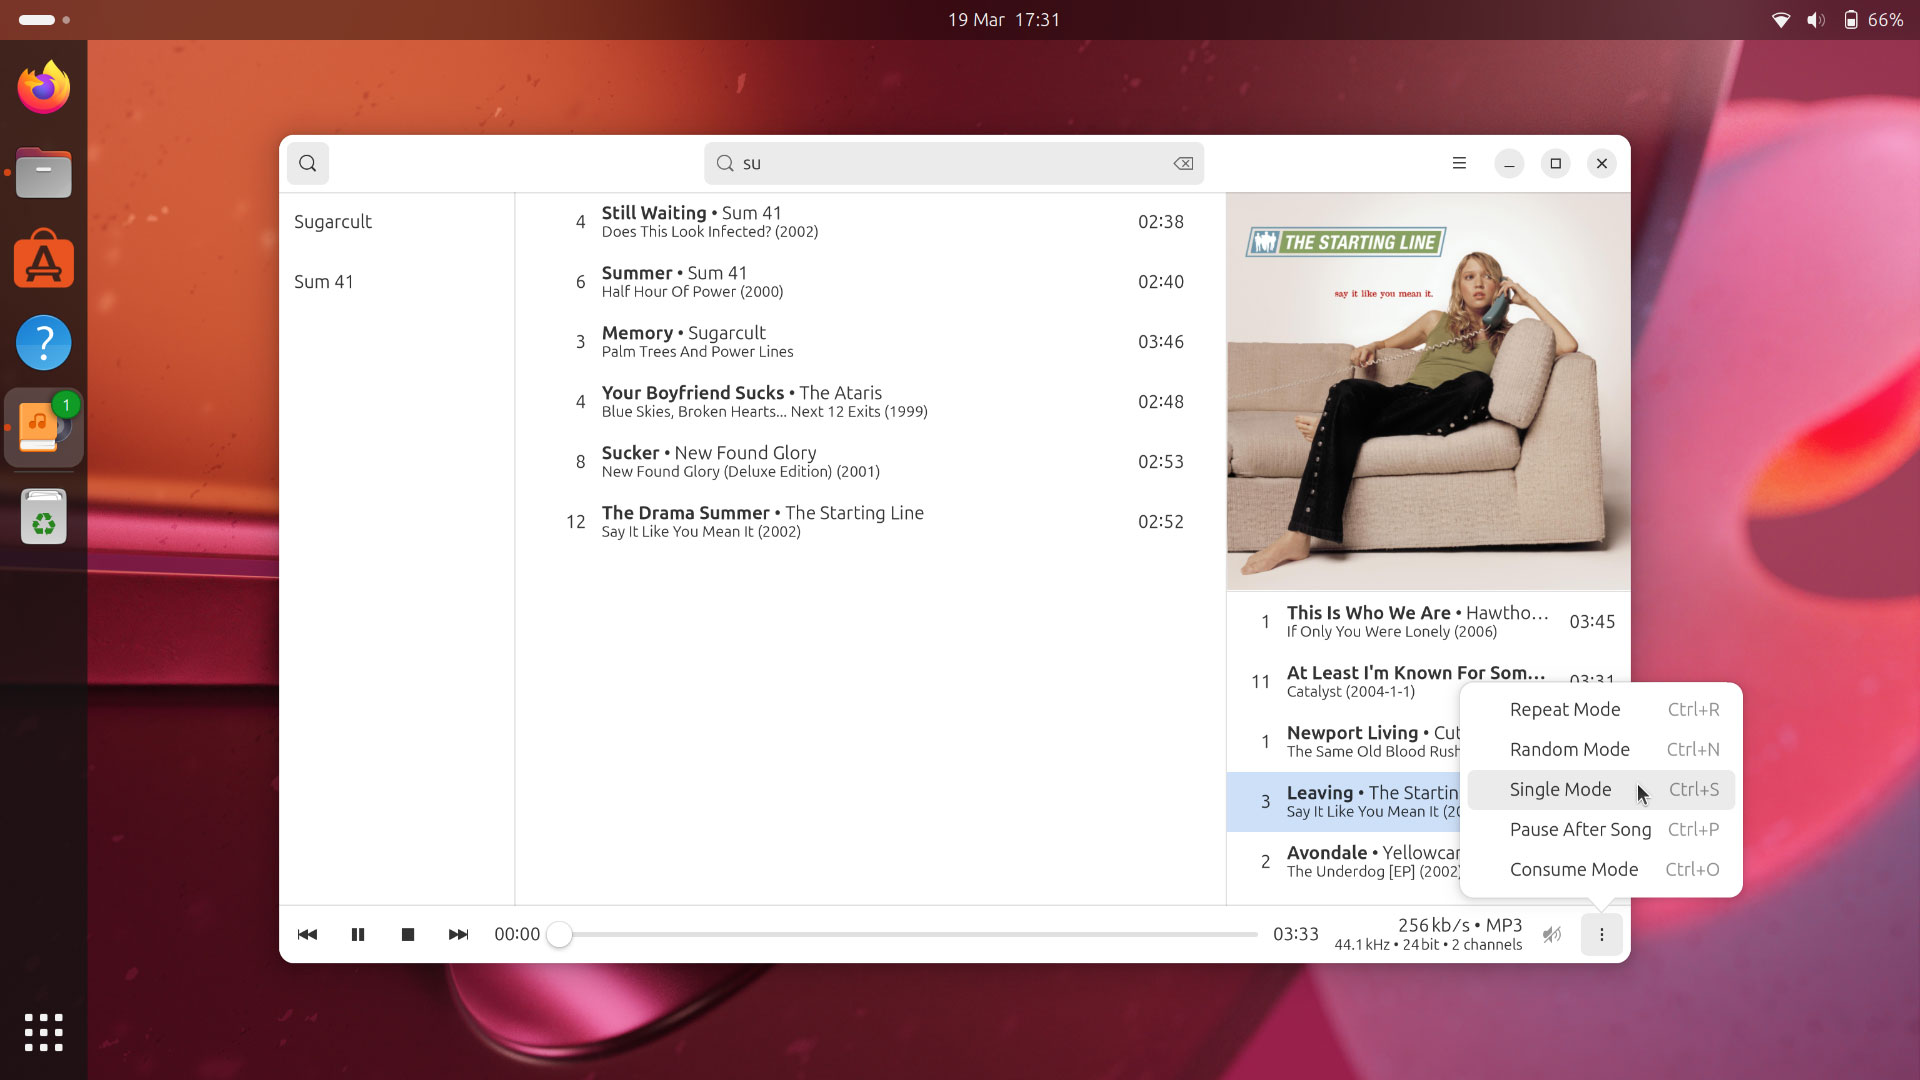Open the Still Waiting track result
The width and height of the screenshot is (1920, 1080).
click(x=870, y=222)
